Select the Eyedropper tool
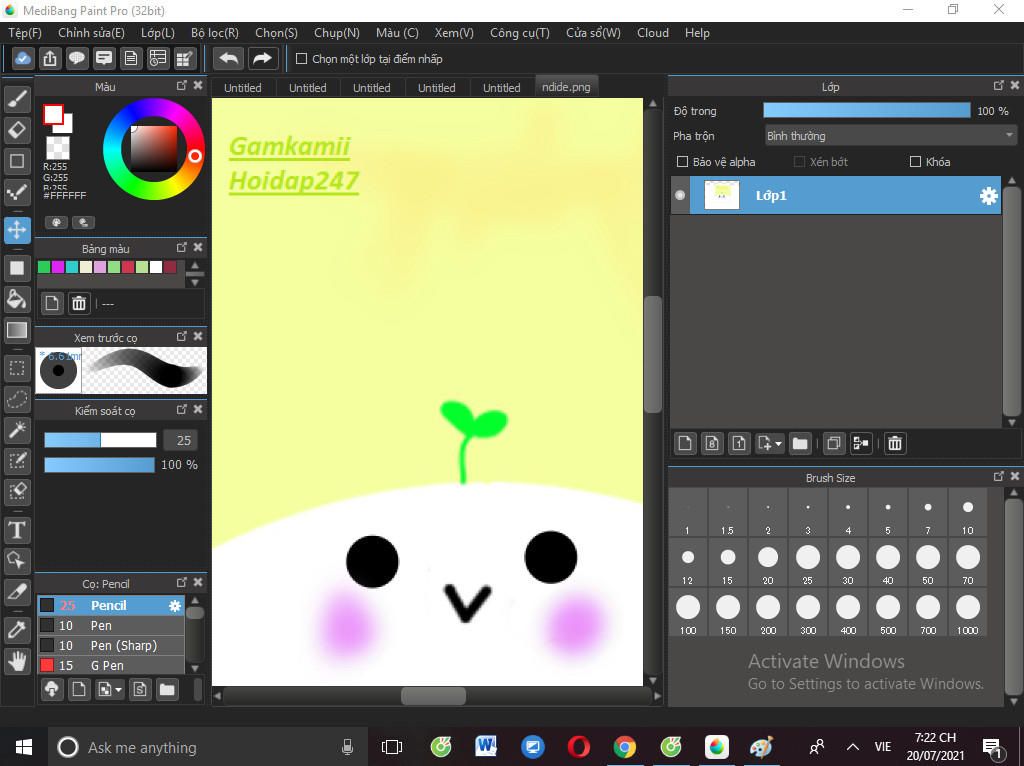 click(x=17, y=629)
